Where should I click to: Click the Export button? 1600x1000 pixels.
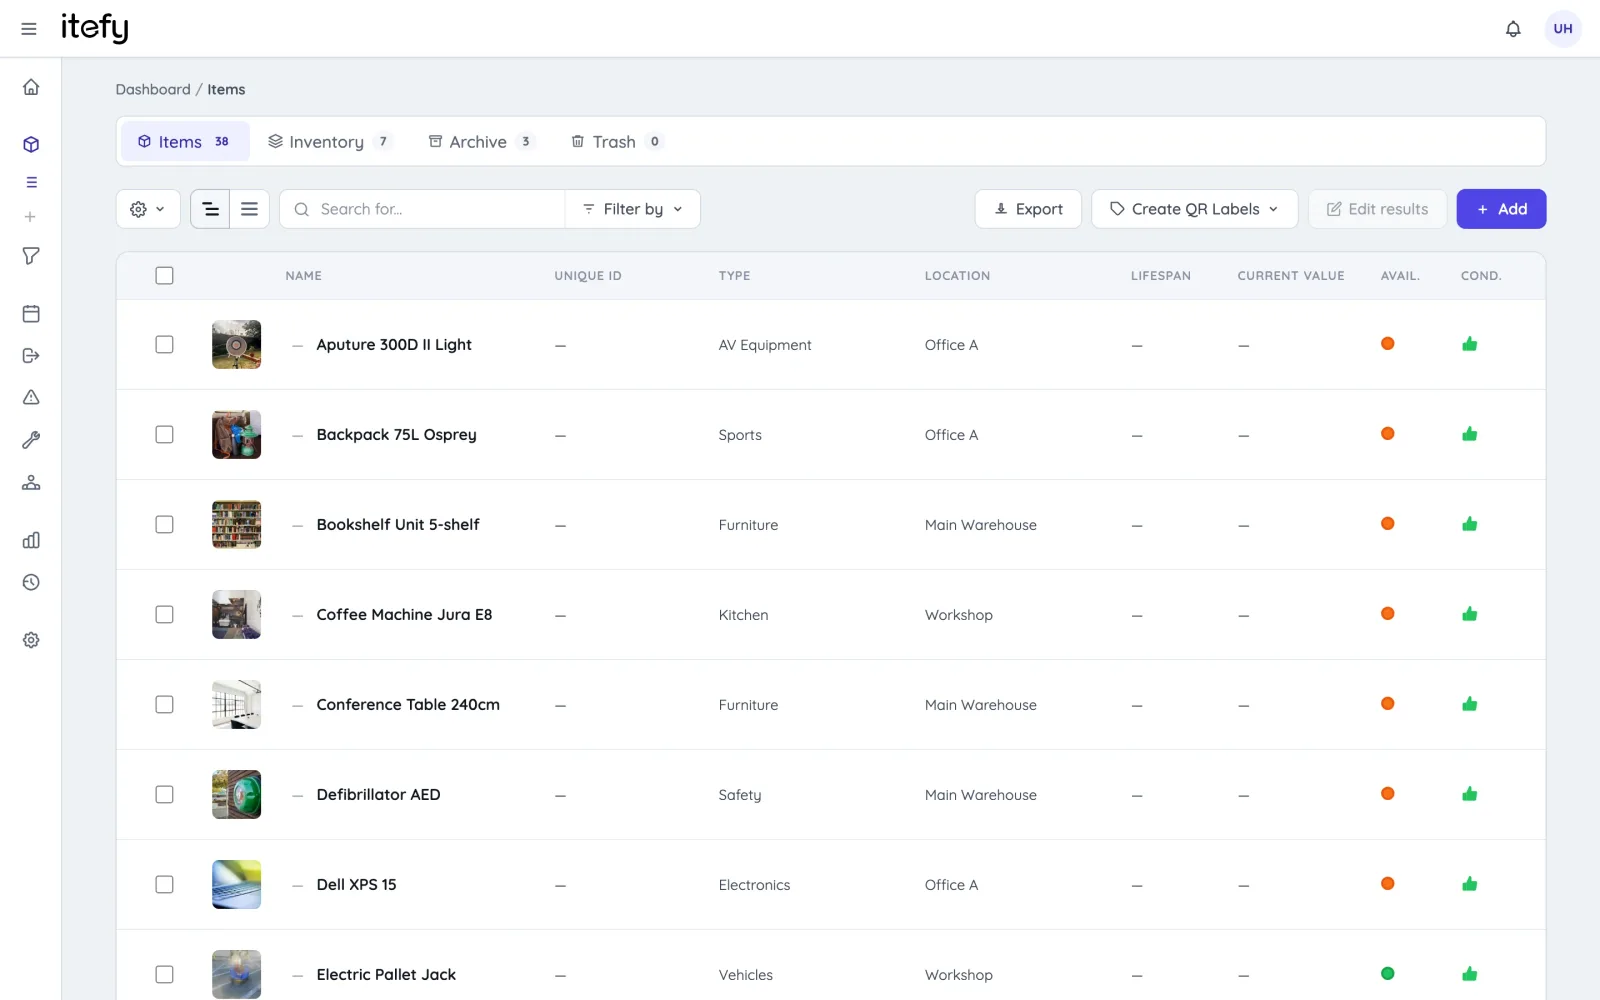[1028, 209]
